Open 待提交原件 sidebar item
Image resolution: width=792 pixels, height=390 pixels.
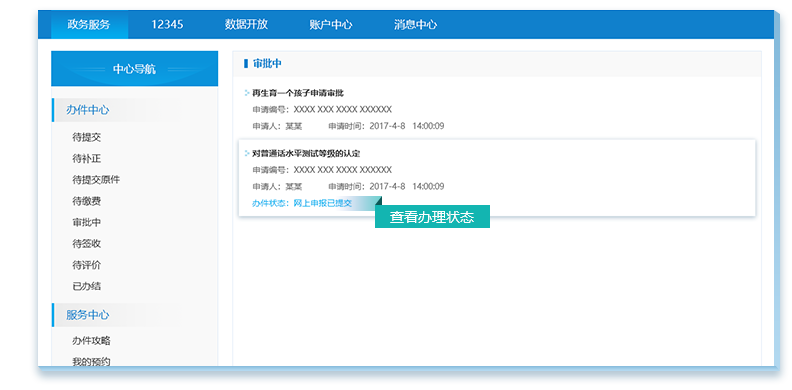coord(96,180)
